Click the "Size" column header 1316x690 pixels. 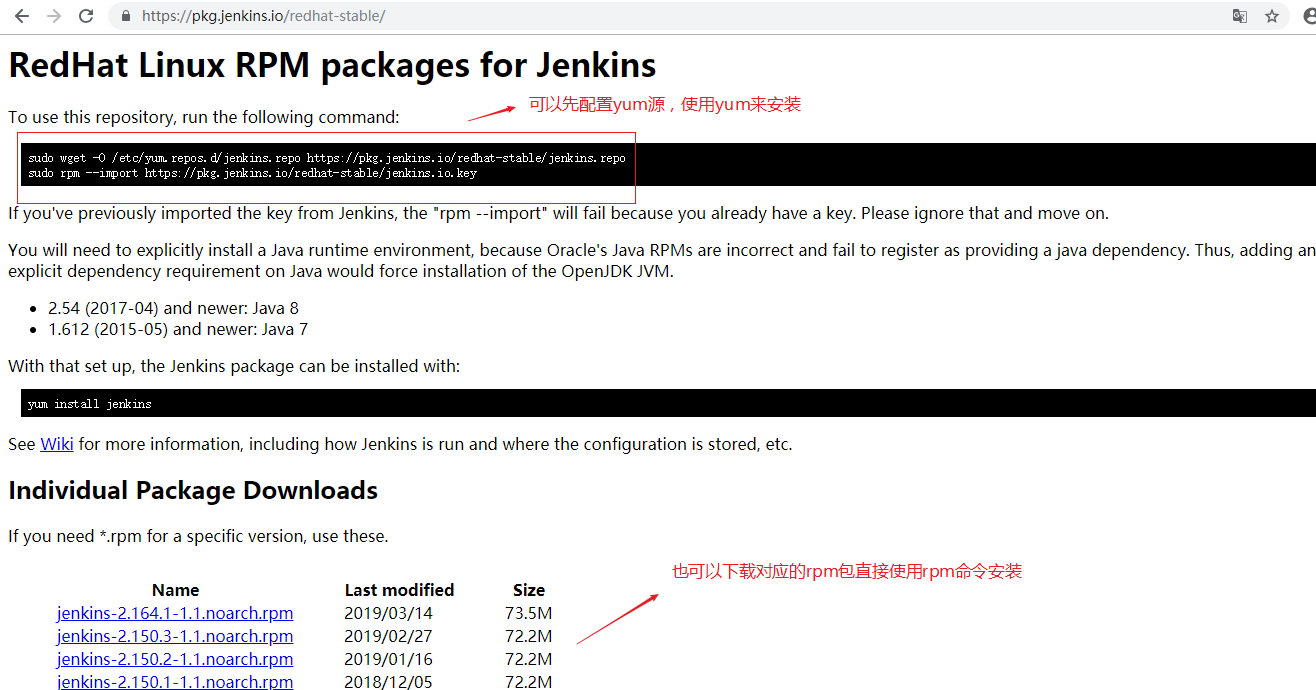529,590
